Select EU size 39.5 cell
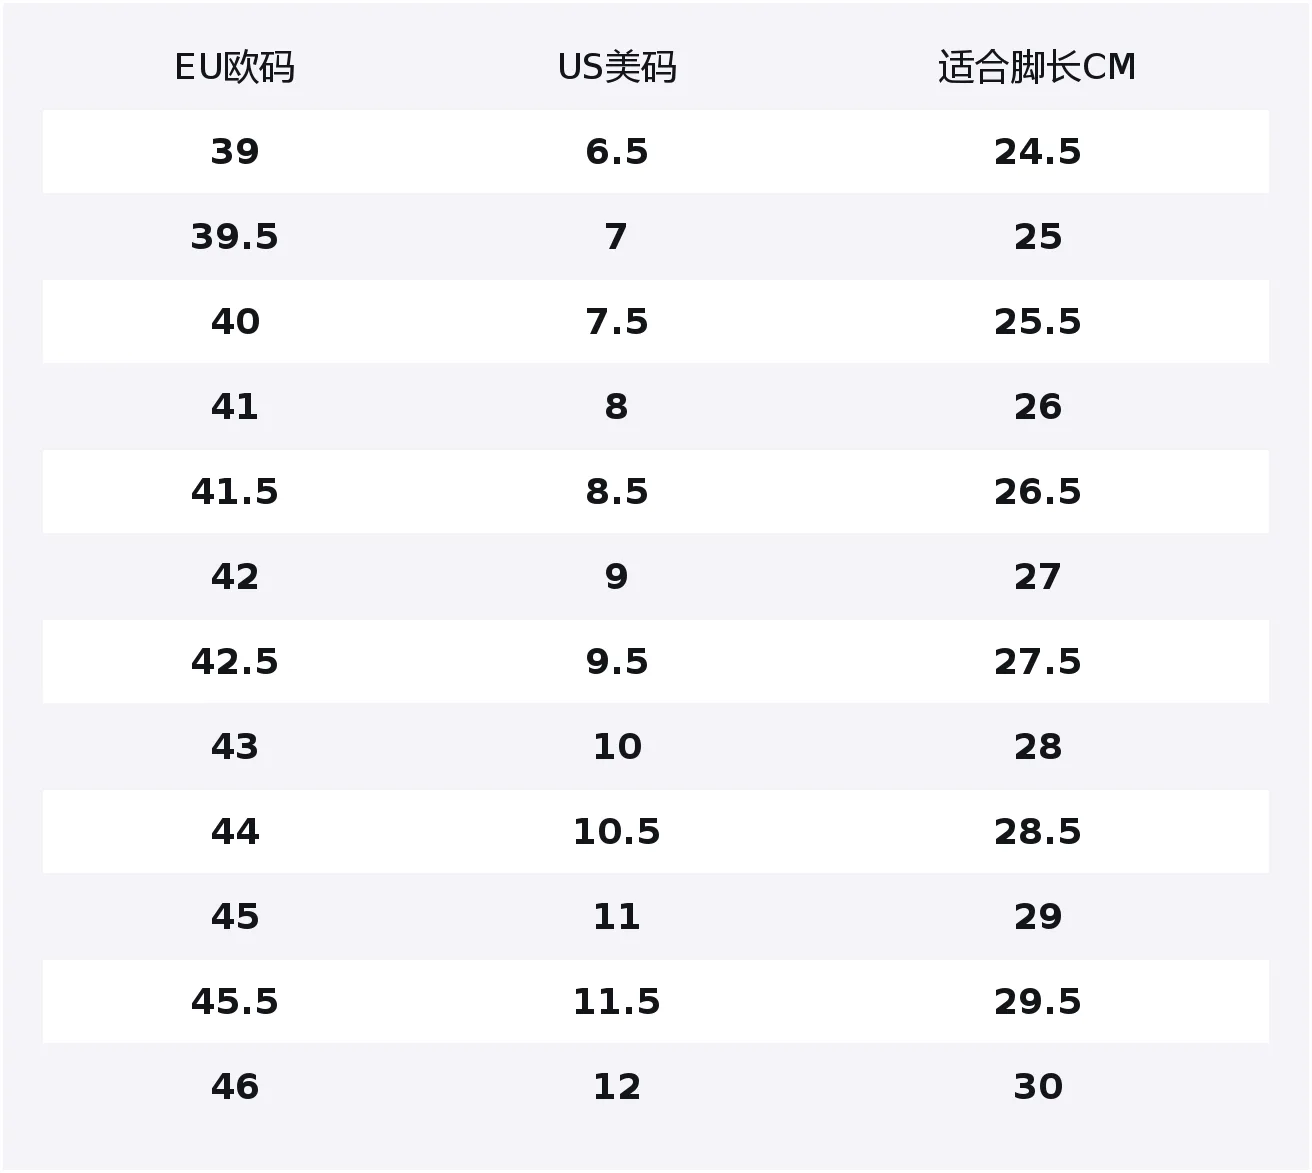The image size is (1312, 1173). tap(235, 237)
